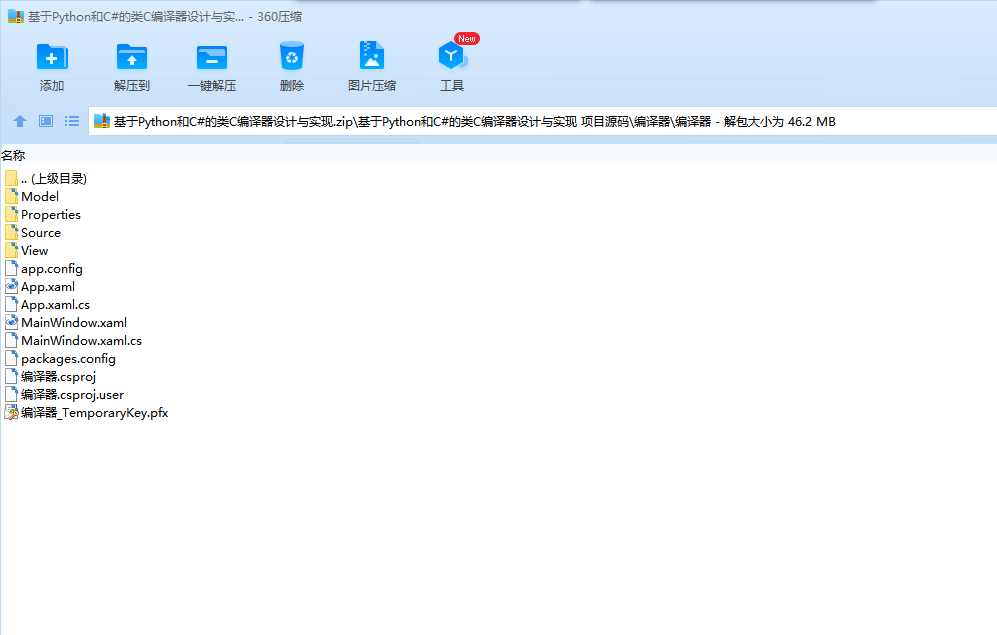Viewport: 997px width, 635px height.
Task: Click the packages.config file icon
Action: click(x=11, y=358)
